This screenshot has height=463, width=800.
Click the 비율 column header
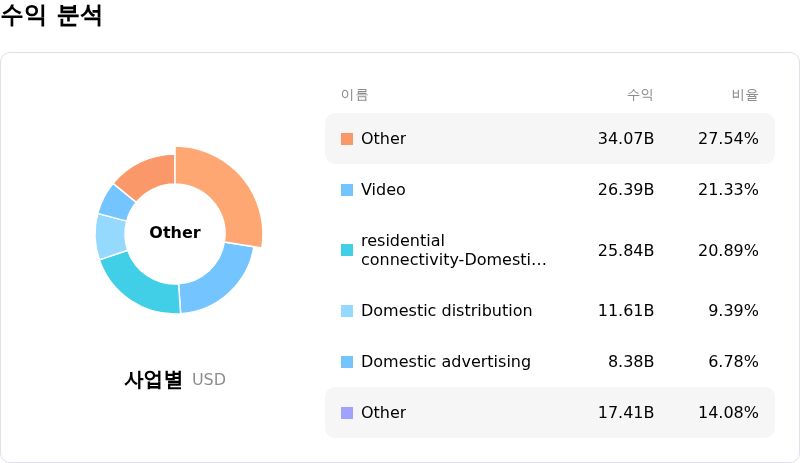click(745, 94)
